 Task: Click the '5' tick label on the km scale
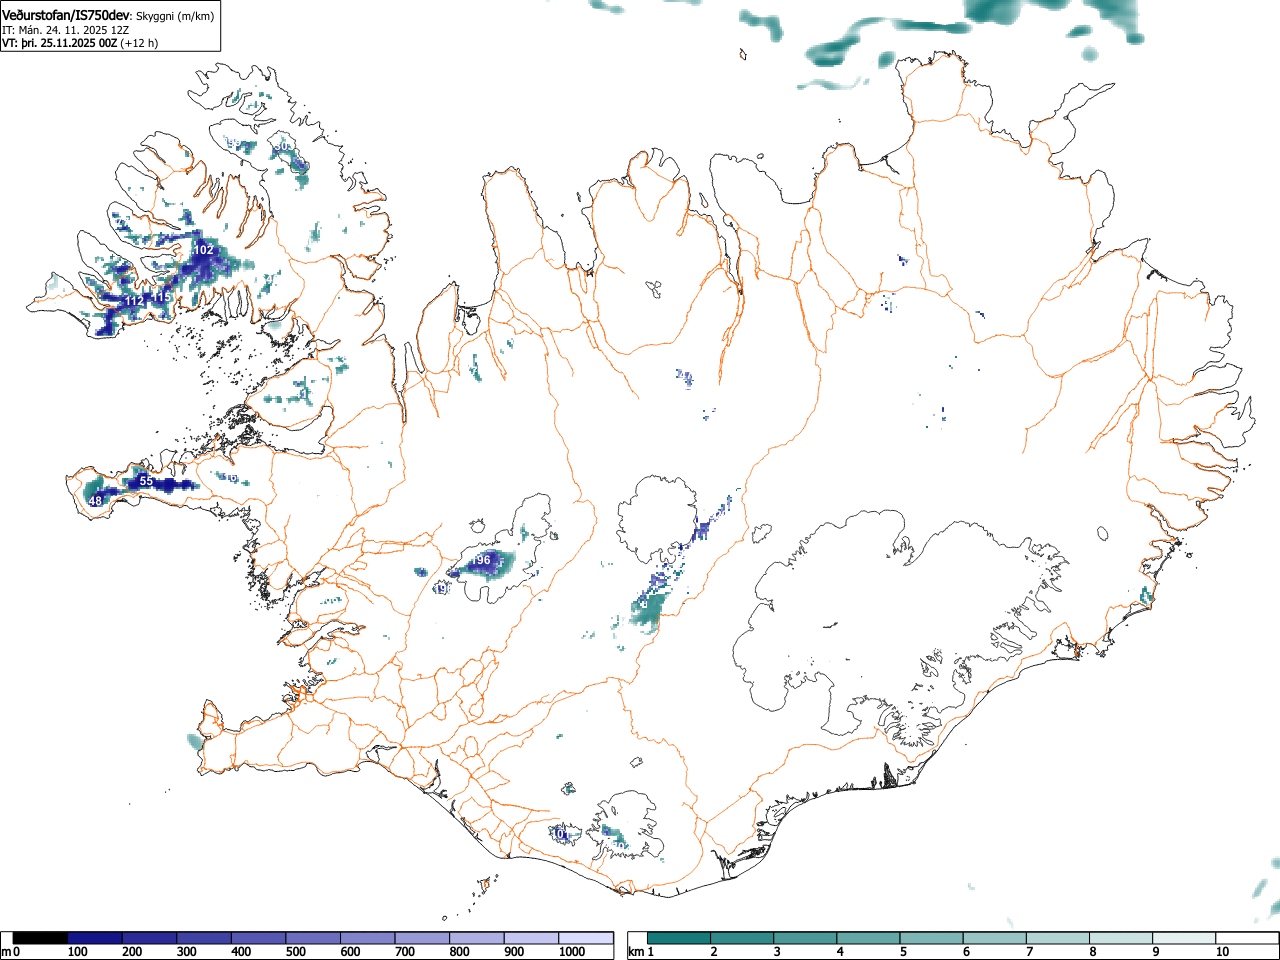click(x=903, y=952)
